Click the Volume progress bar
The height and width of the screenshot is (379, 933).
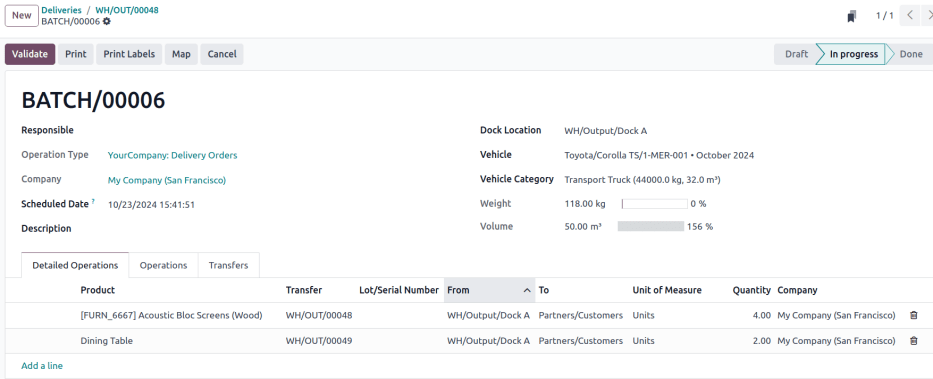[651, 227]
